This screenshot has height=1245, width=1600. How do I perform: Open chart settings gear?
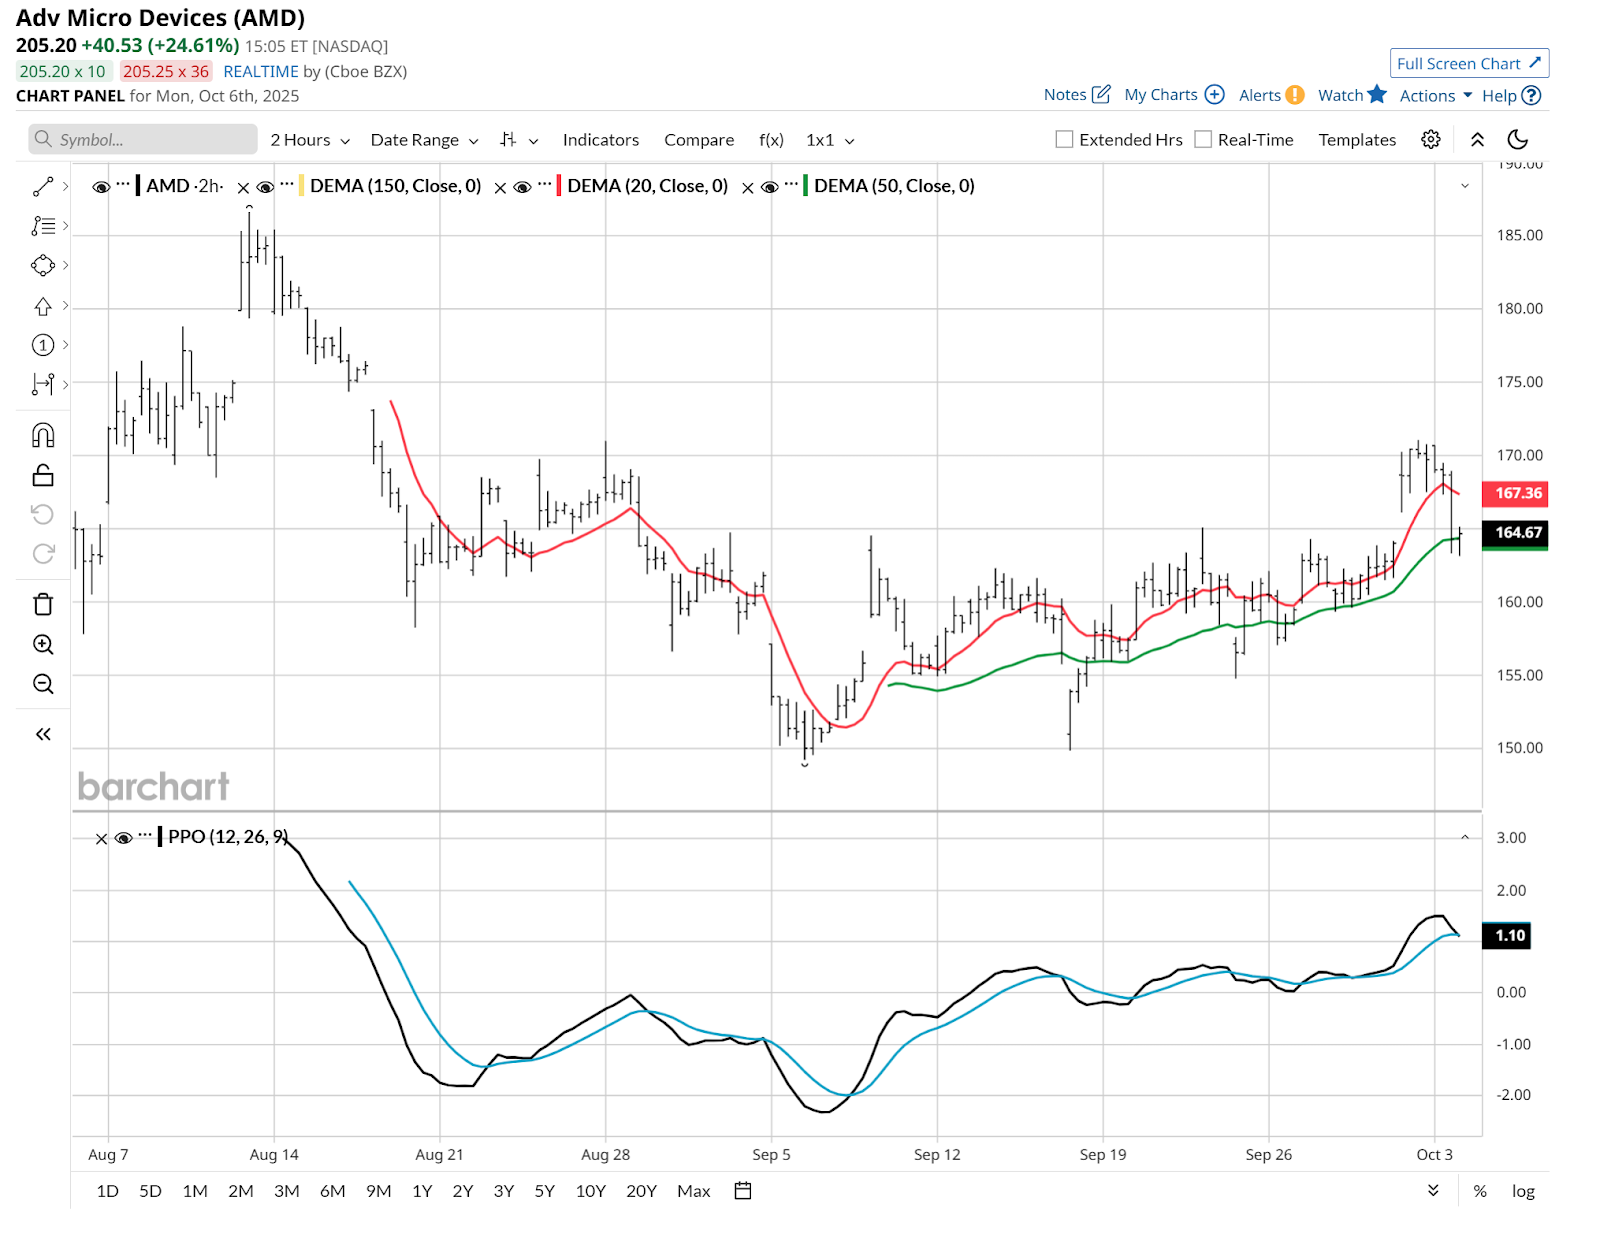coord(1431,139)
